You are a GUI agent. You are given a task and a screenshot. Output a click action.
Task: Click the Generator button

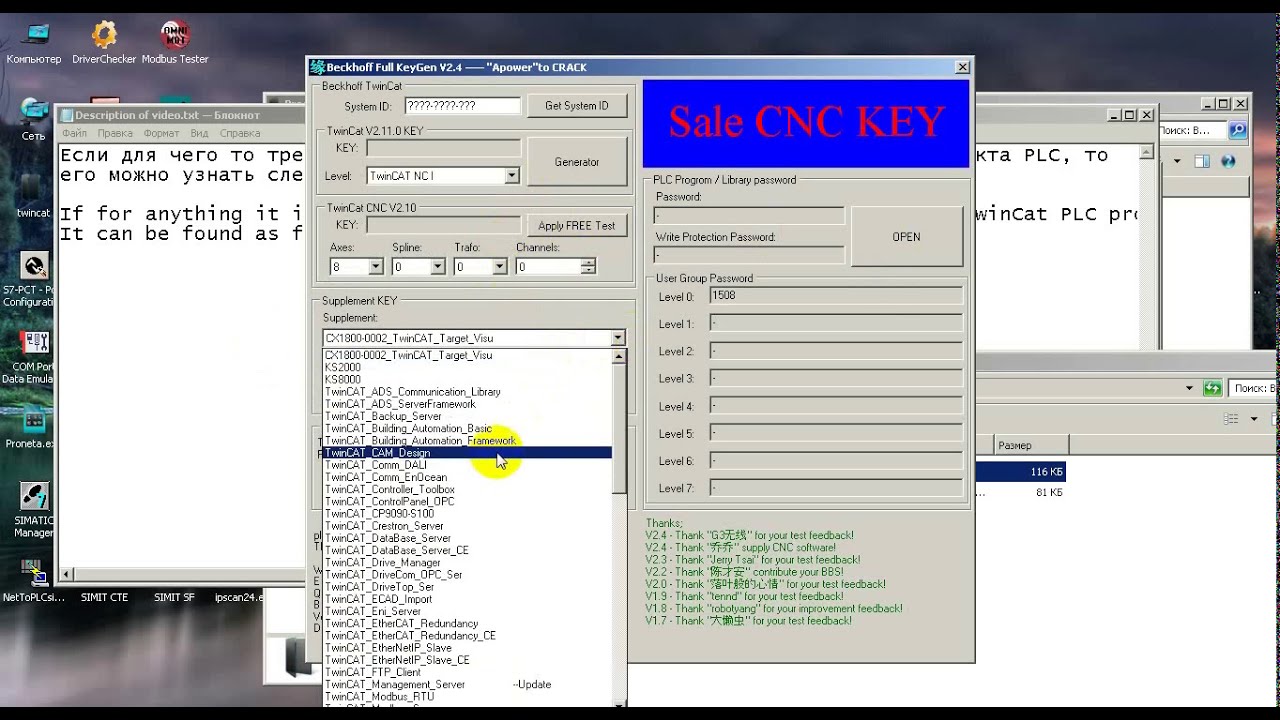577,162
